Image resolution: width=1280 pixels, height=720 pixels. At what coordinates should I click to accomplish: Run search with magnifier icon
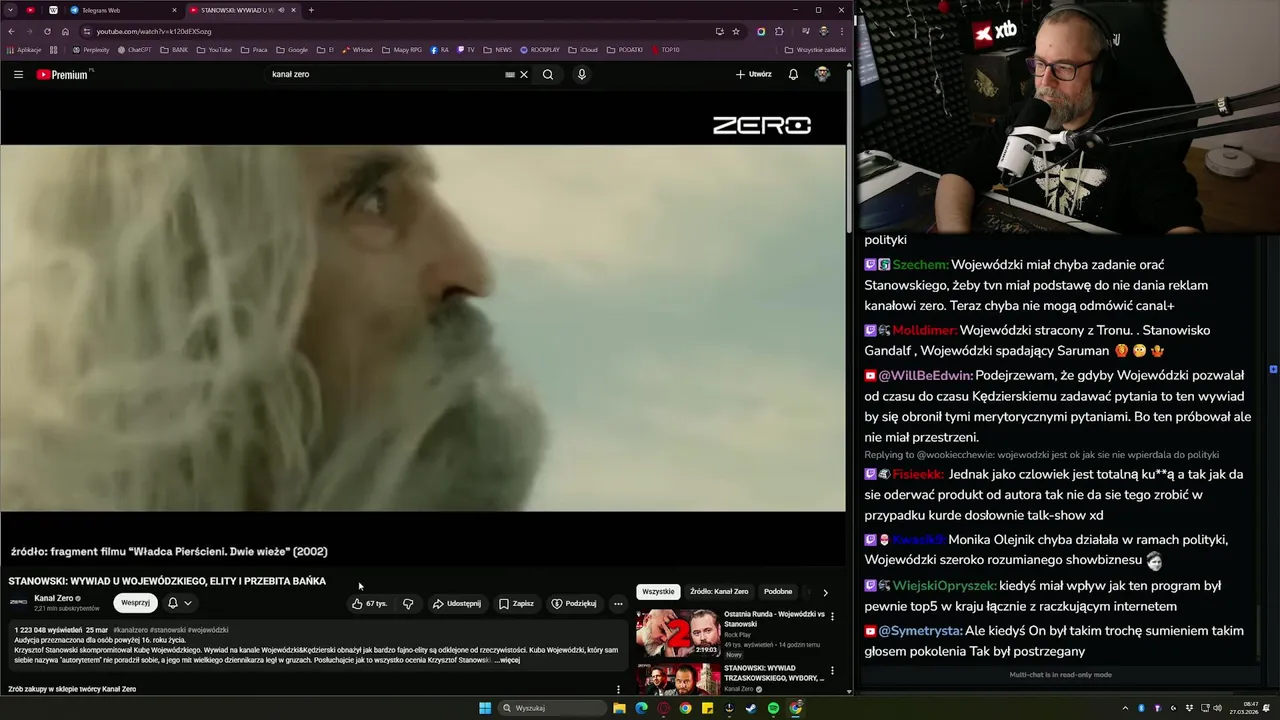pos(548,74)
